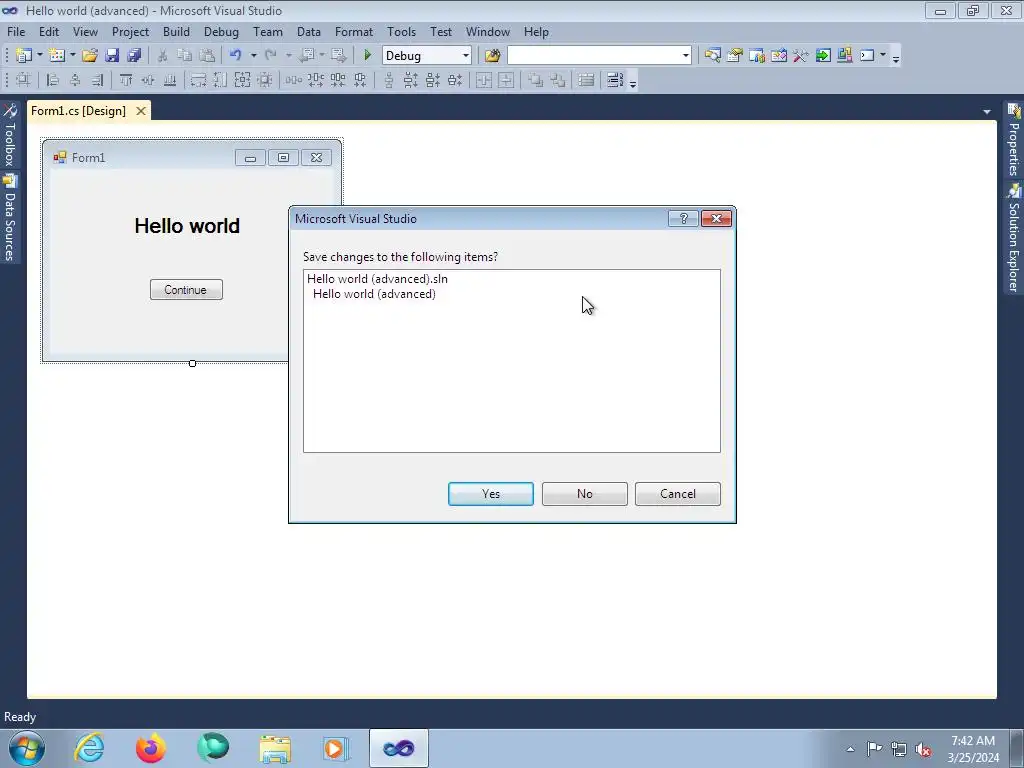This screenshot has height=768, width=1024.
Task: Click the Bring to Front icon
Action: [536, 80]
